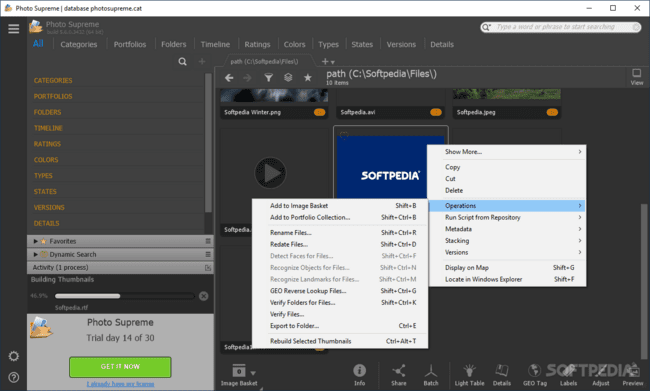Switch to the Ratings tab
Image resolution: width=650 pixels, height=391 pixels.
click(x=257, y=44)
